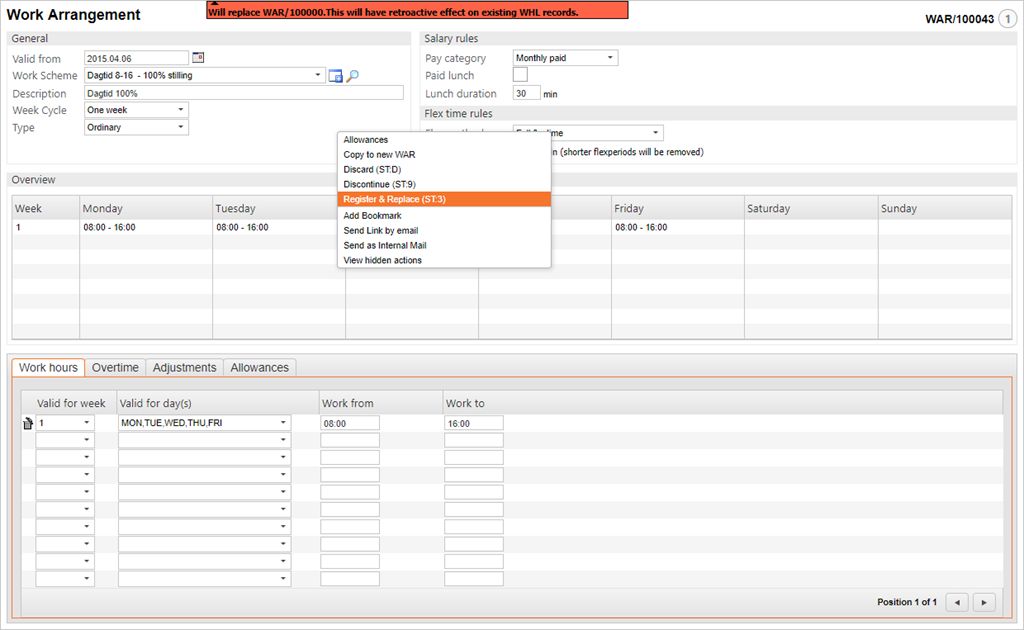This screenshot has width=1024, height=630.
Task: Open the Adjustments tab
Action: (184, 368)
